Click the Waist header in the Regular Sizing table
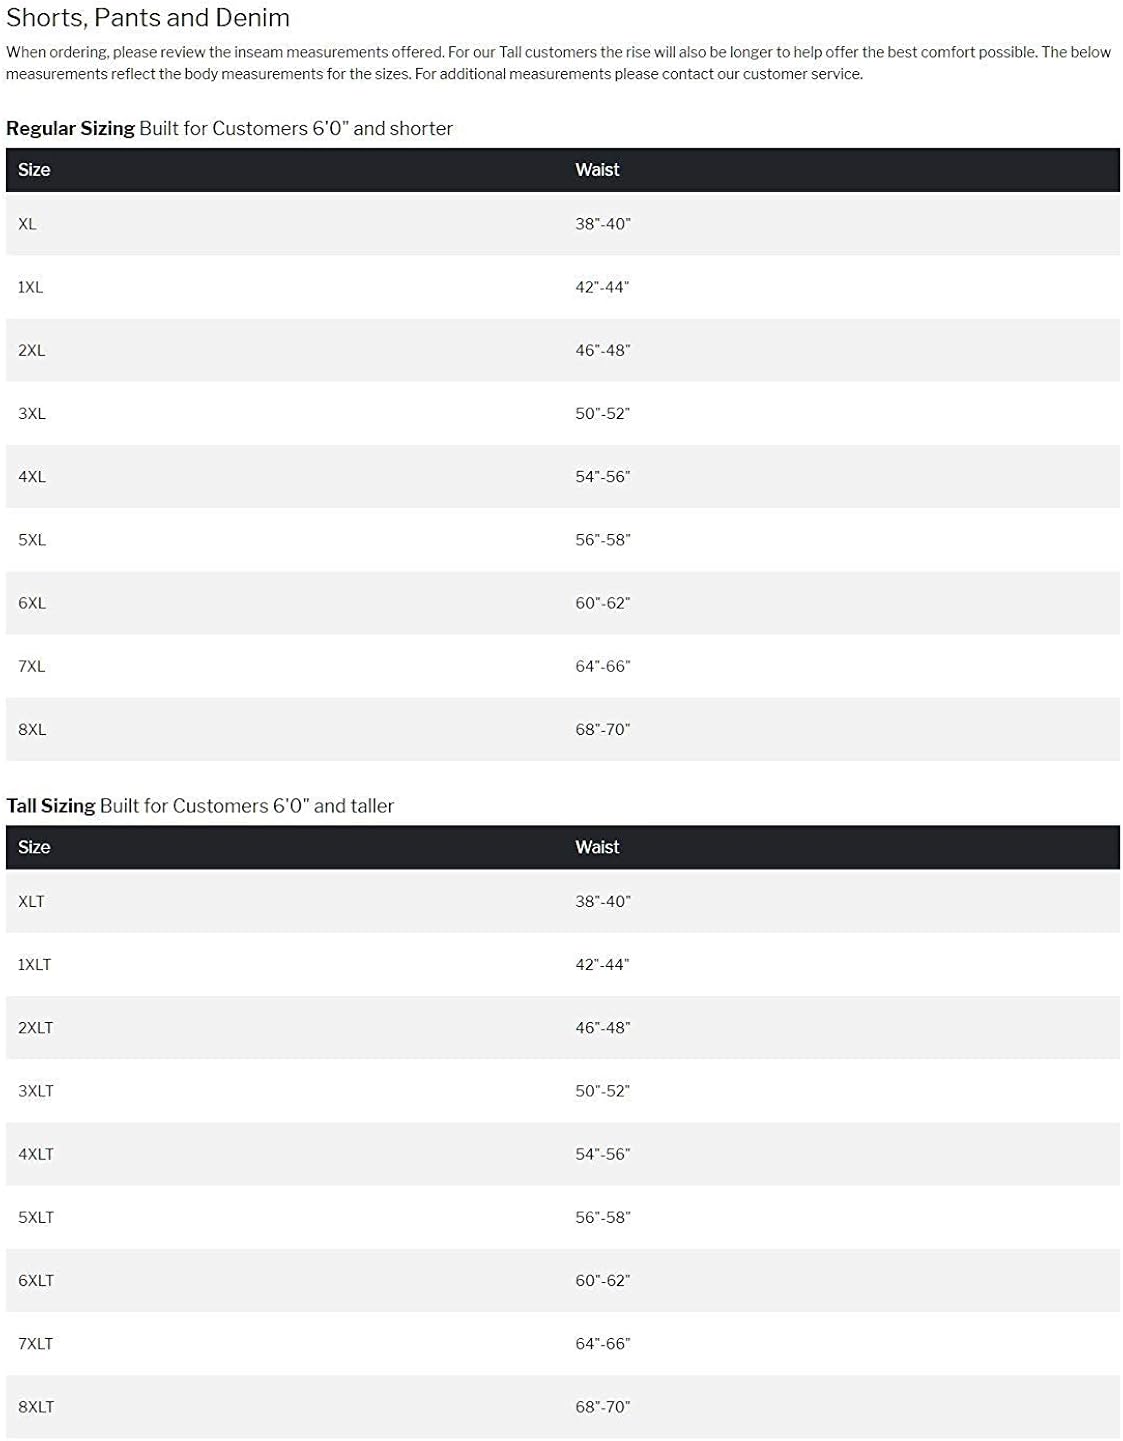1123x1441 pixels. click(597, 170)
